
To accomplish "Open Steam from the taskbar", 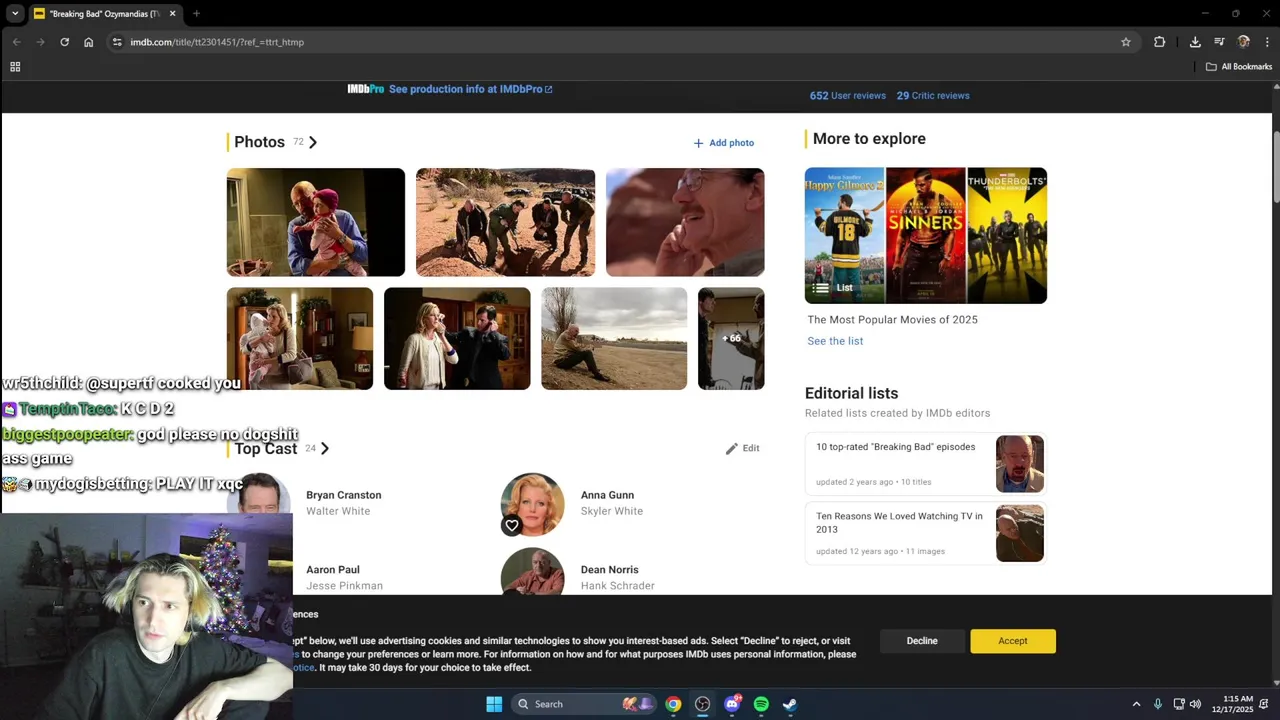I will (x=790, y=704).
